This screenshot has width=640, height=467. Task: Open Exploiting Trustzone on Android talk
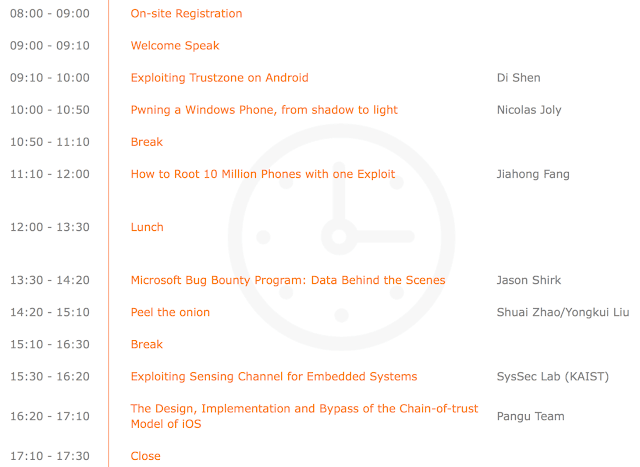tap(220, 78)
